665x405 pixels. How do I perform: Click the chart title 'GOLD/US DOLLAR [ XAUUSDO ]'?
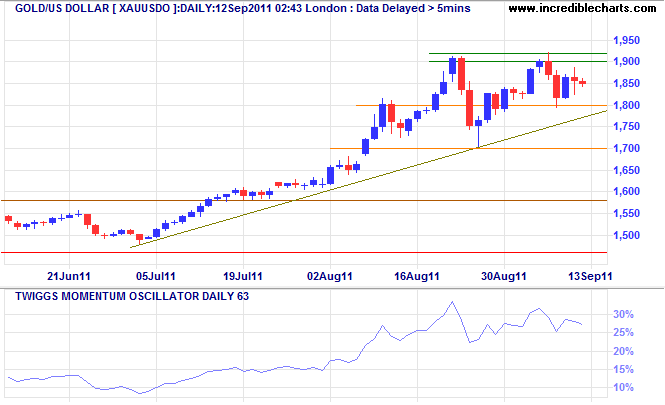point(94,8)
